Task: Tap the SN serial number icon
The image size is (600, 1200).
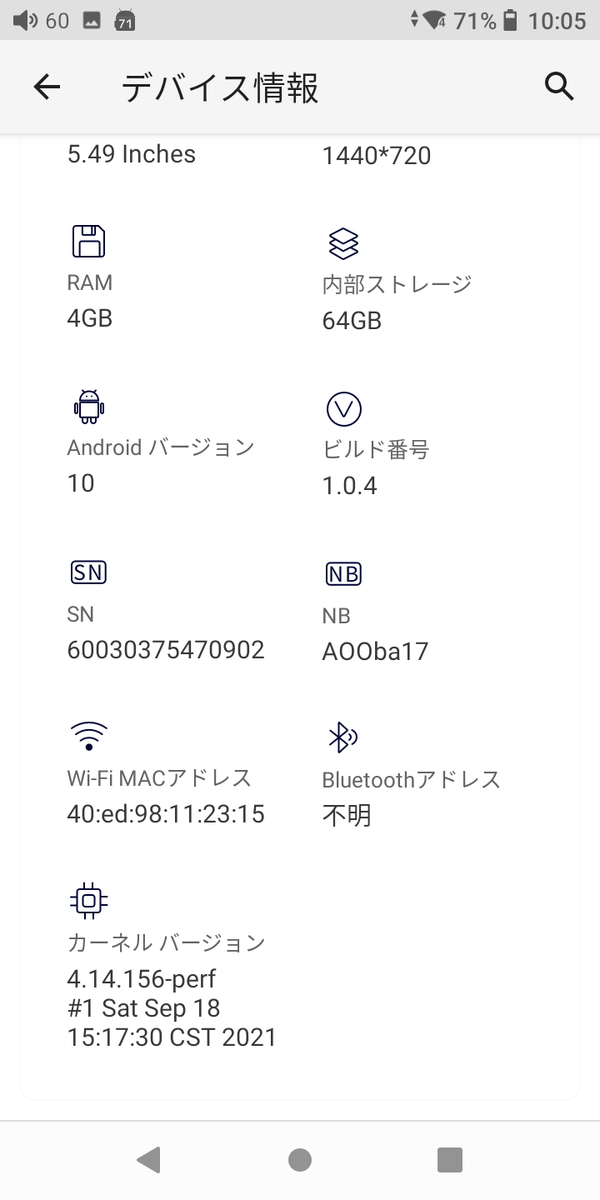Action: click(x=88, y=572)
